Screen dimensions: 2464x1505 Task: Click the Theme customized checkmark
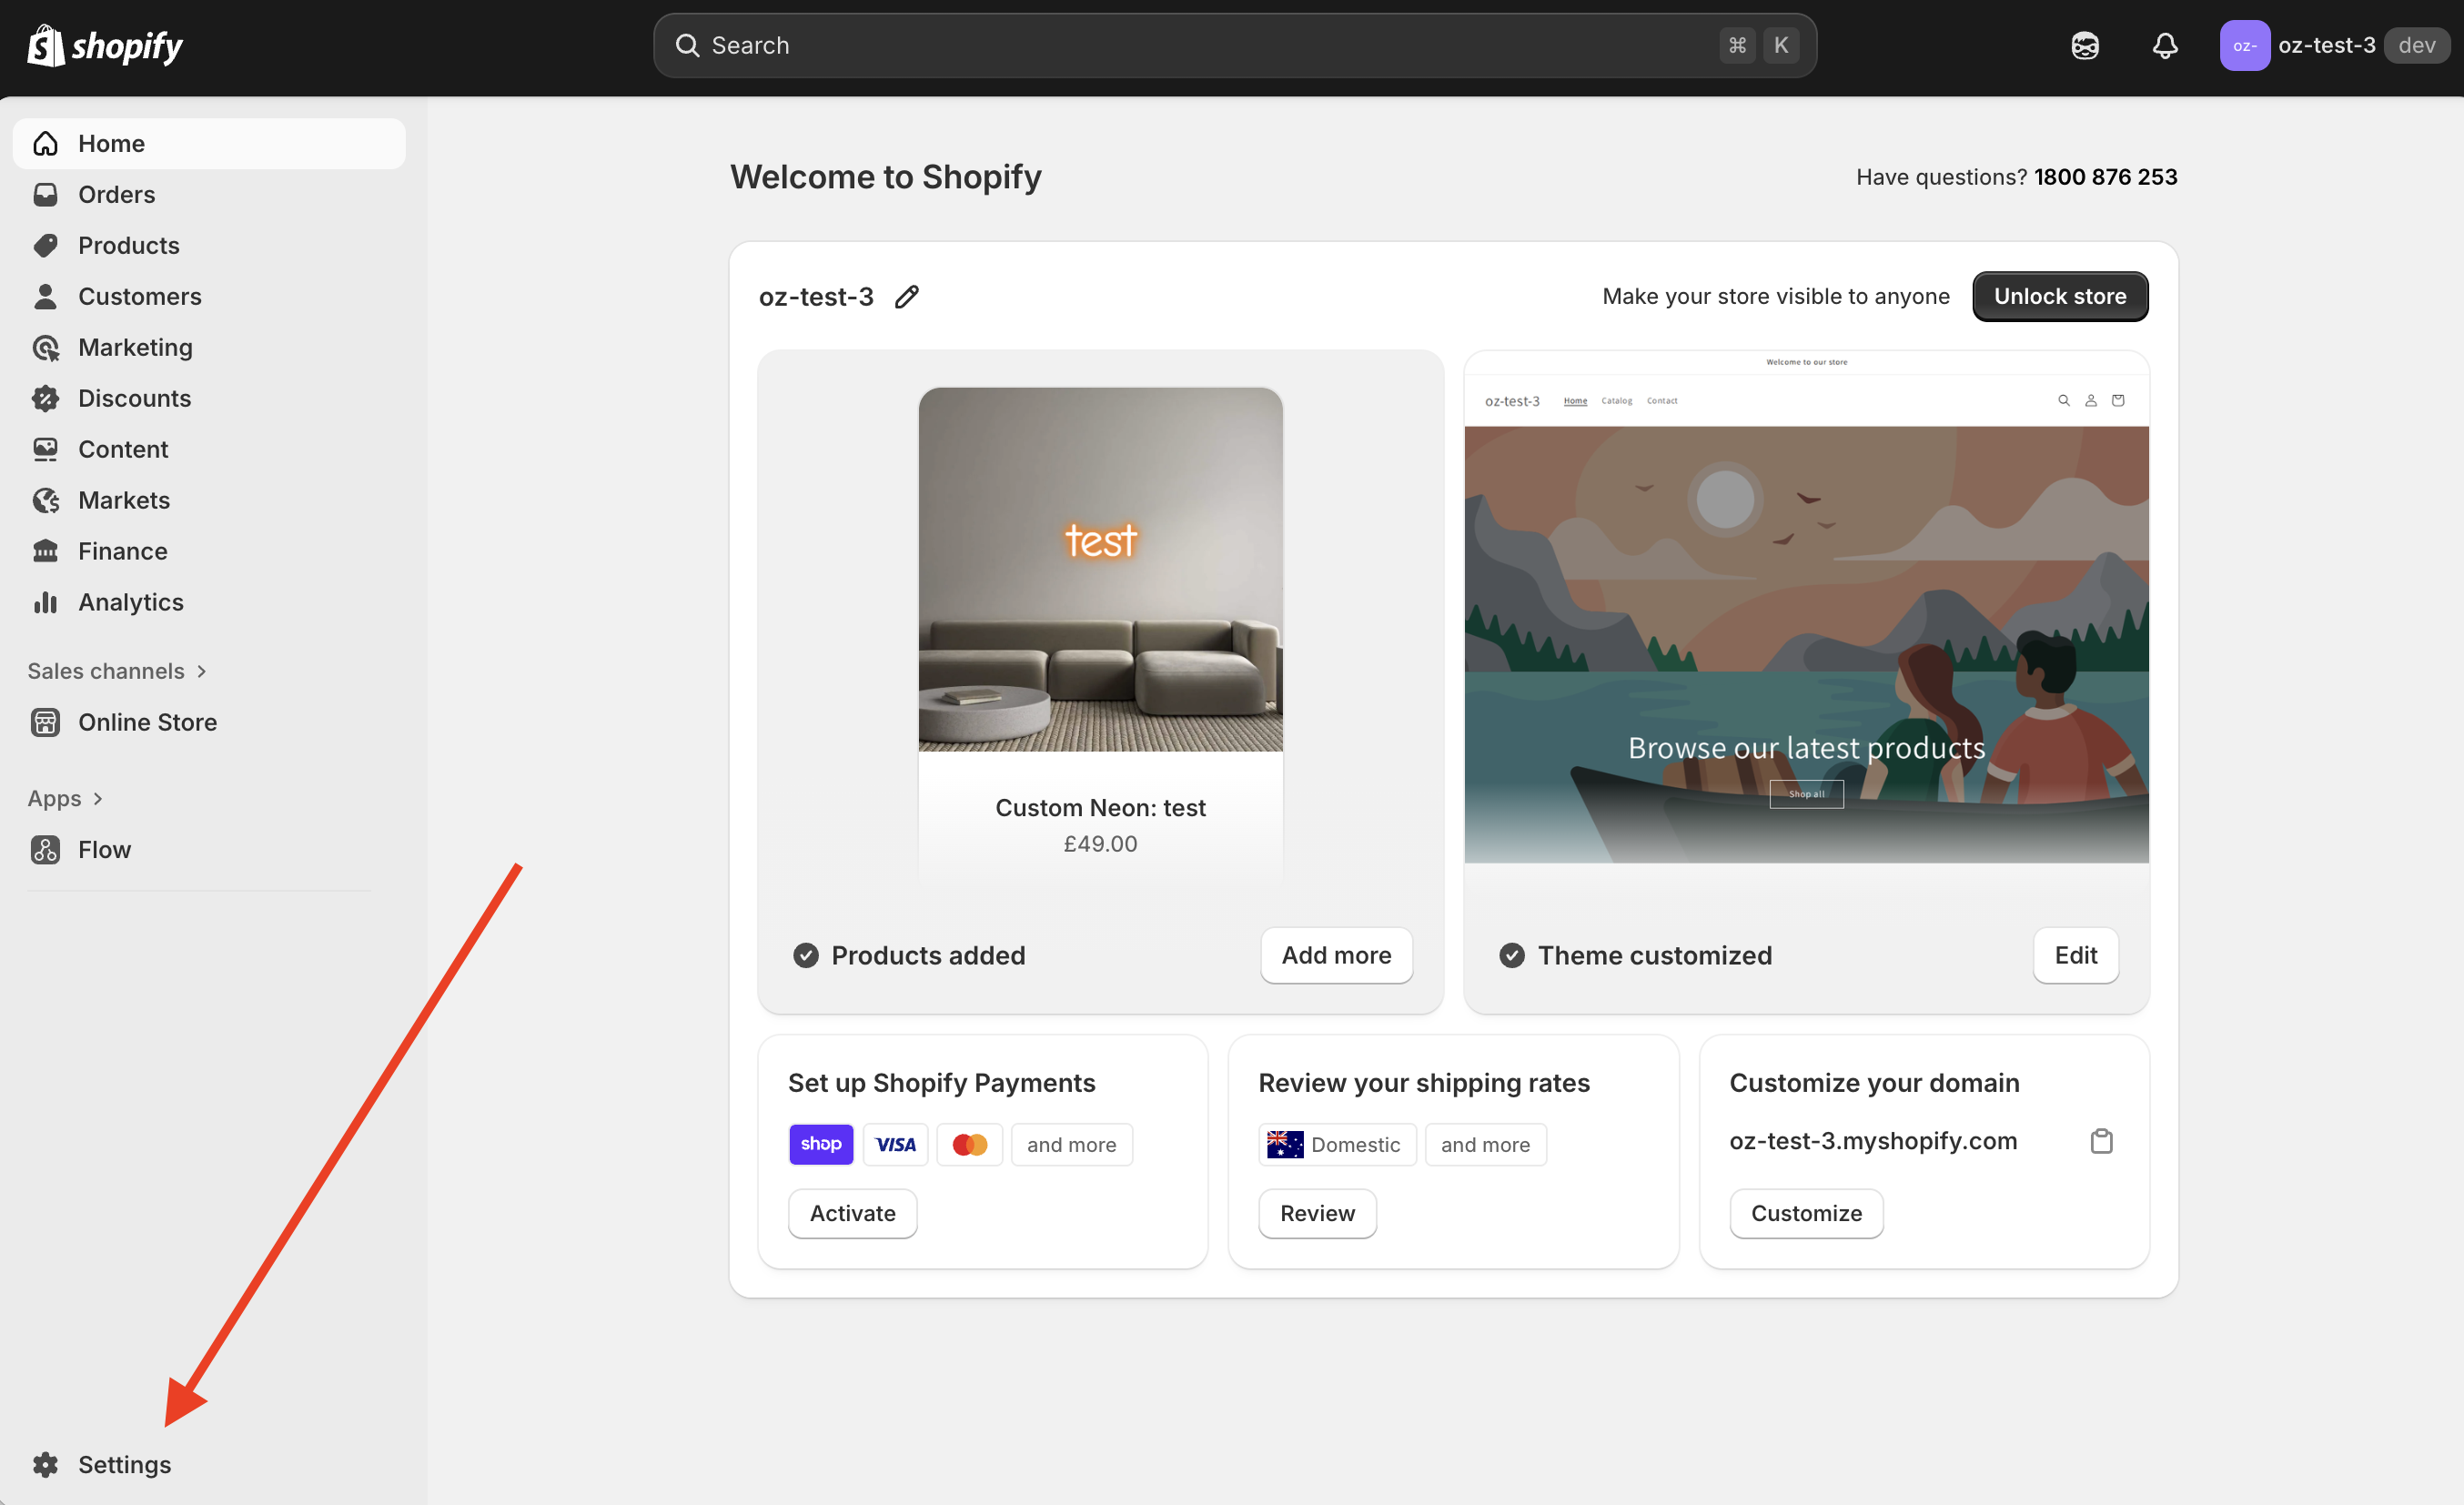click(1512, 955)
